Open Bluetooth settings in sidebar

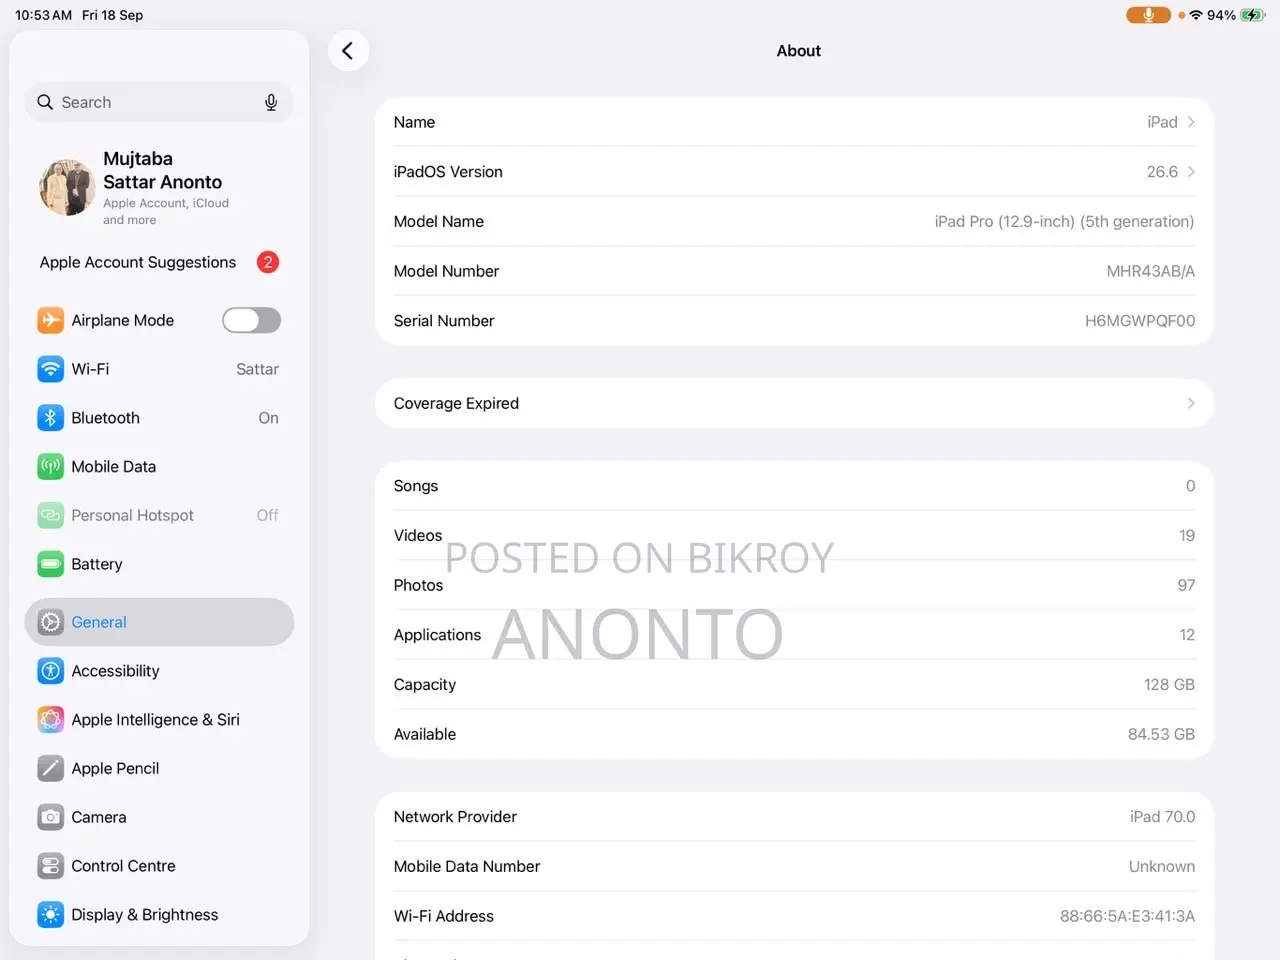coord(159,418)
